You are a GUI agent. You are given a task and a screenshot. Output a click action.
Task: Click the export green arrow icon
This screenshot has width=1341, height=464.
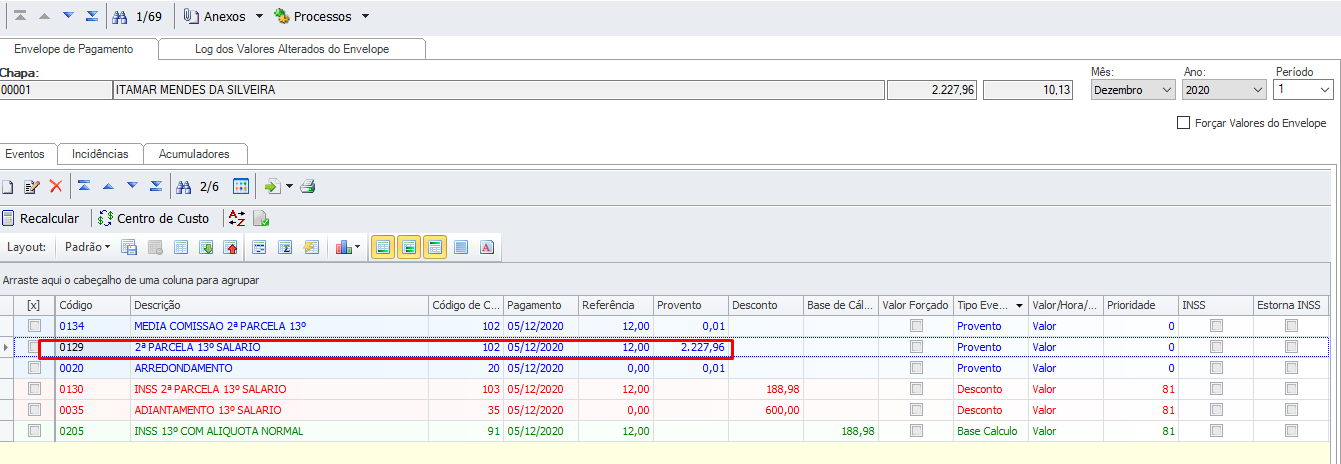272,186
